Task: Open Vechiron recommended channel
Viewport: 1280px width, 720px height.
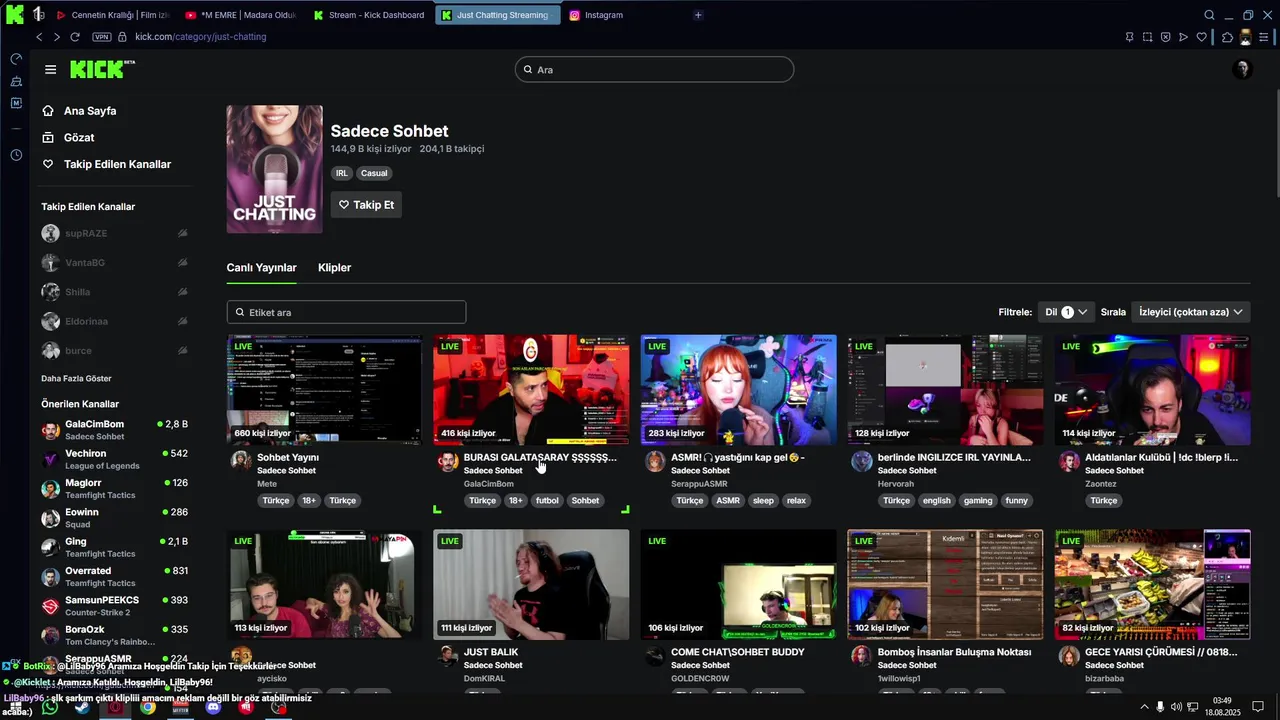Action: coord(114,459)
